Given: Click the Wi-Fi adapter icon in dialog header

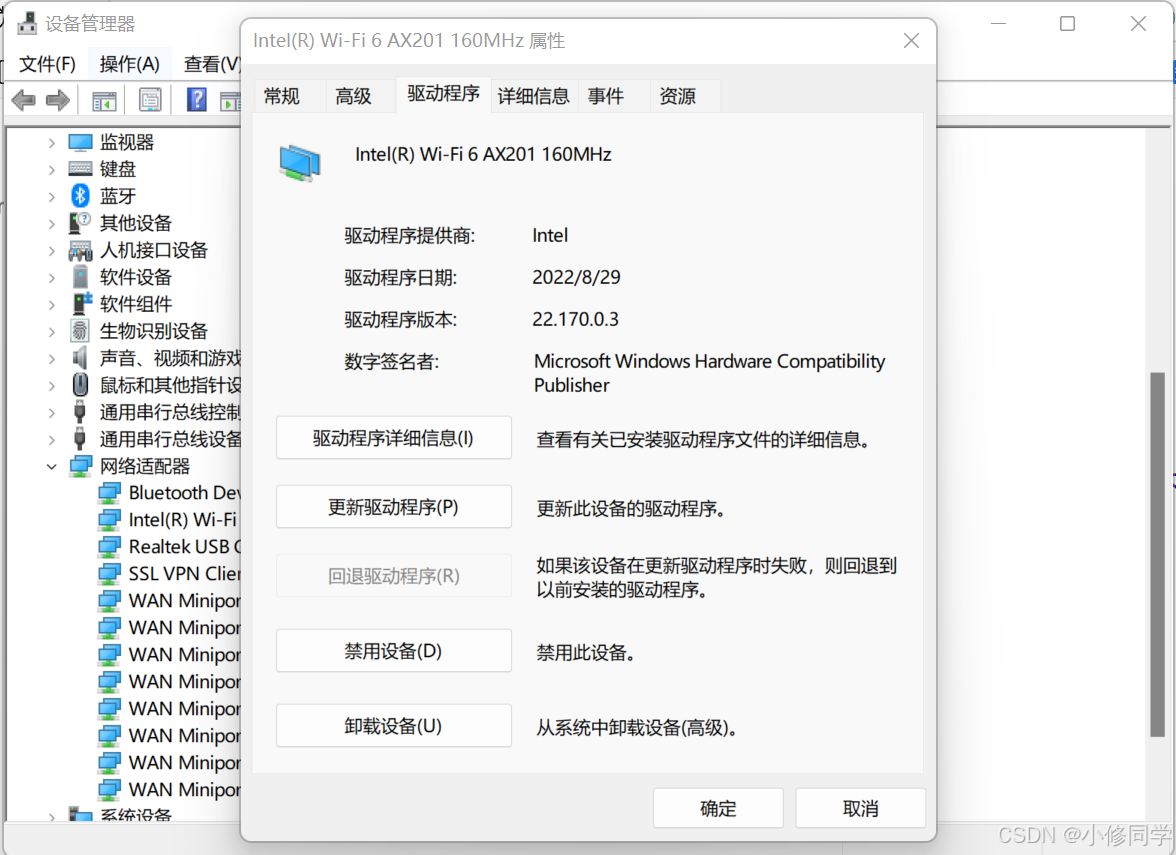Looking at the screenshot, I should point(300,164).
